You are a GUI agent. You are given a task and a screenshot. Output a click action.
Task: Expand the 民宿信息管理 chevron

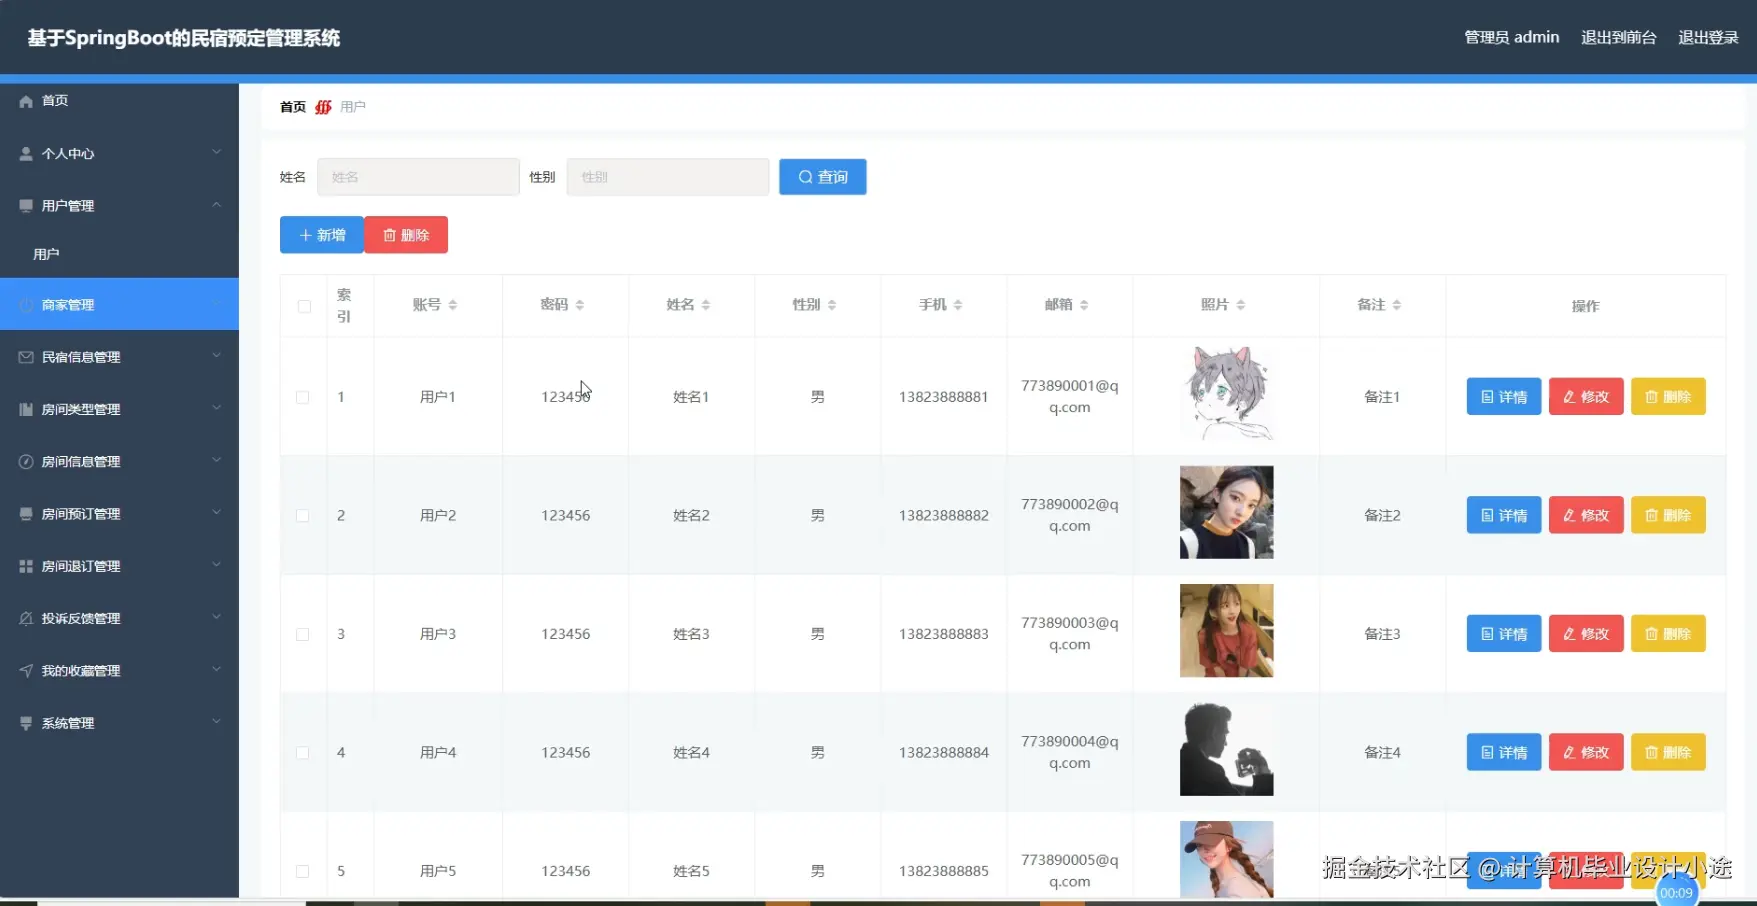click(217, 356)
